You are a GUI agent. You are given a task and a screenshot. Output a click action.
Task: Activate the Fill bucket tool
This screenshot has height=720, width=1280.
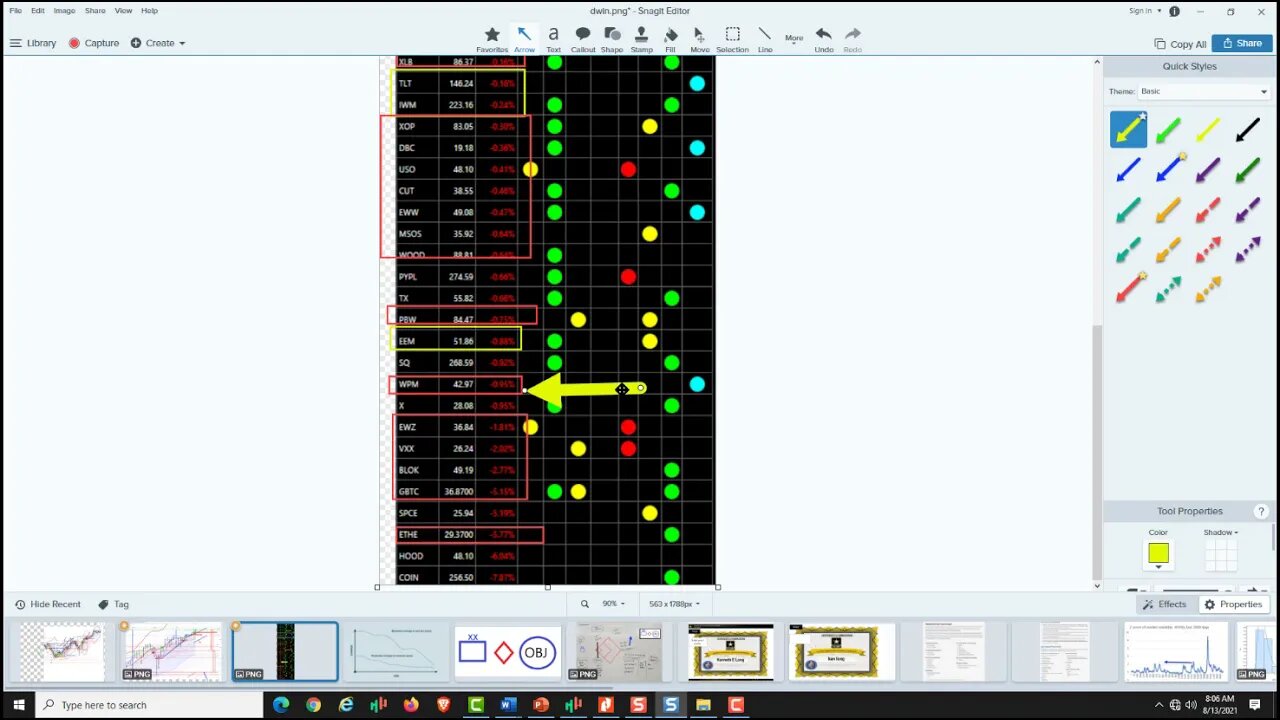(670, 38)
